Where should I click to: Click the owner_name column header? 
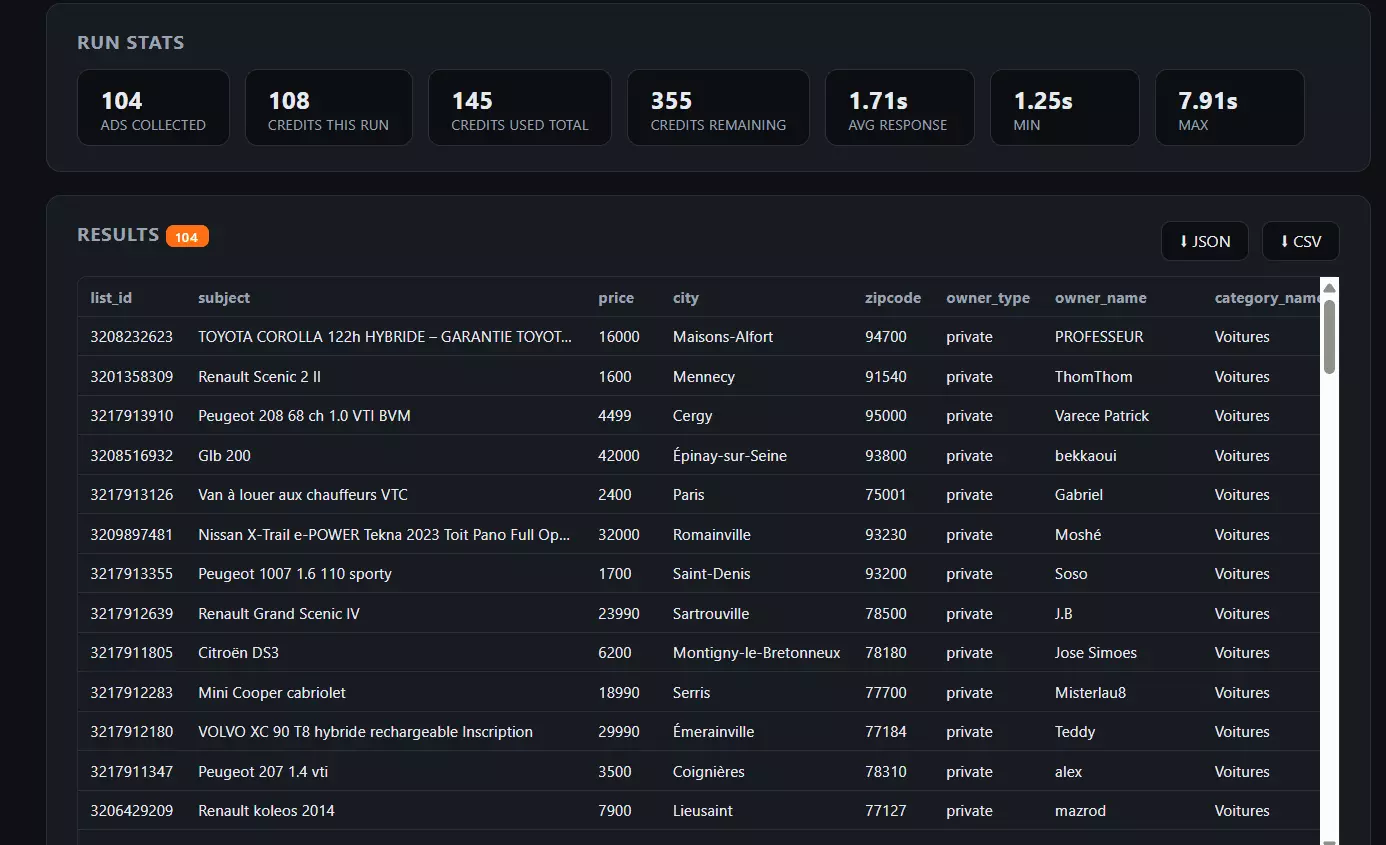(x=1101, y=298)
